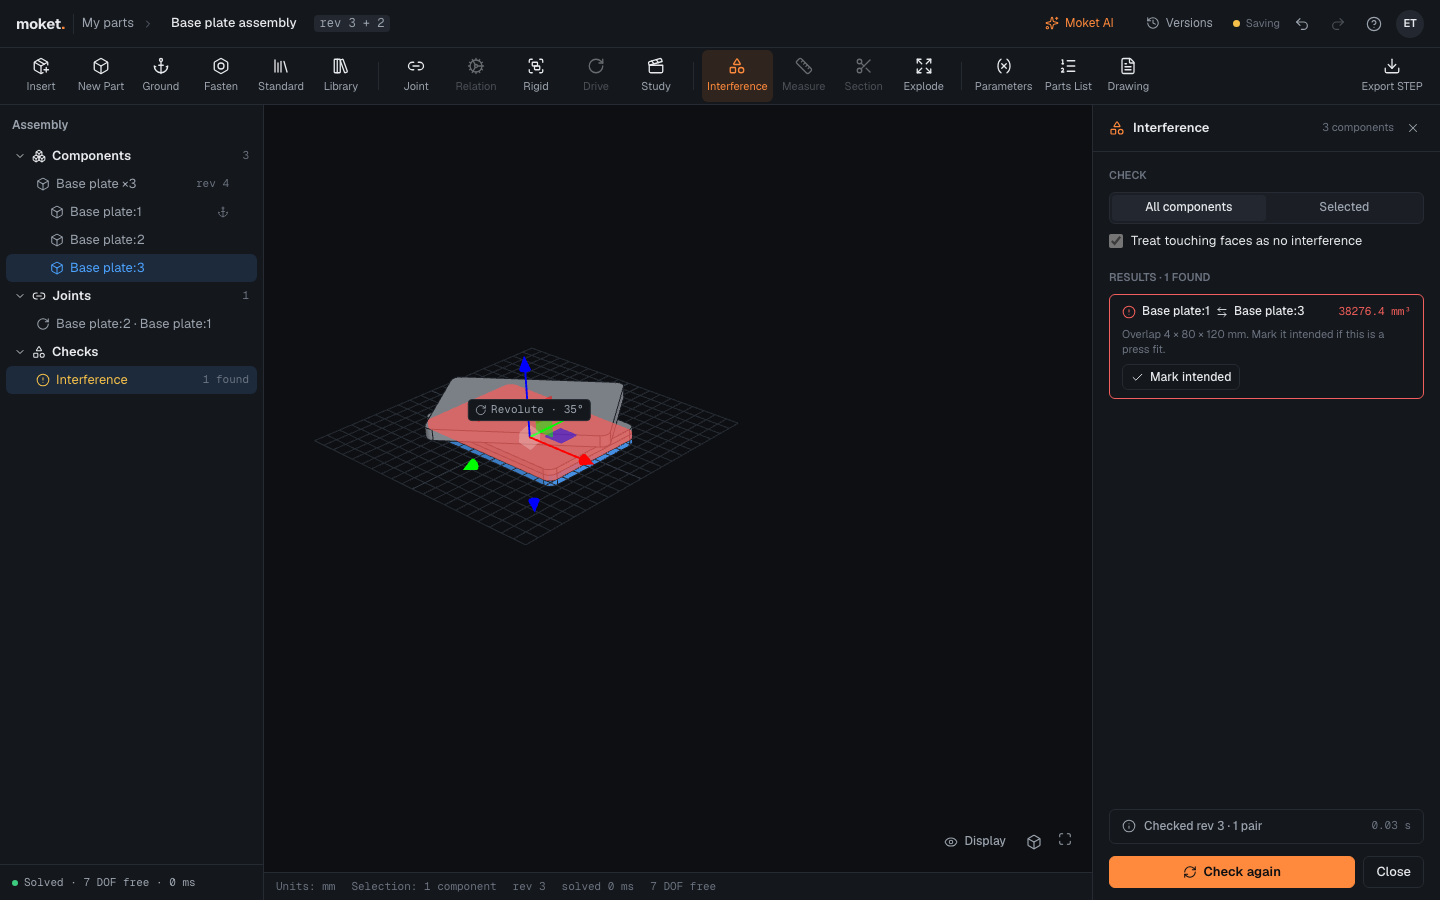Open Versions history

tap(1179, 23)
